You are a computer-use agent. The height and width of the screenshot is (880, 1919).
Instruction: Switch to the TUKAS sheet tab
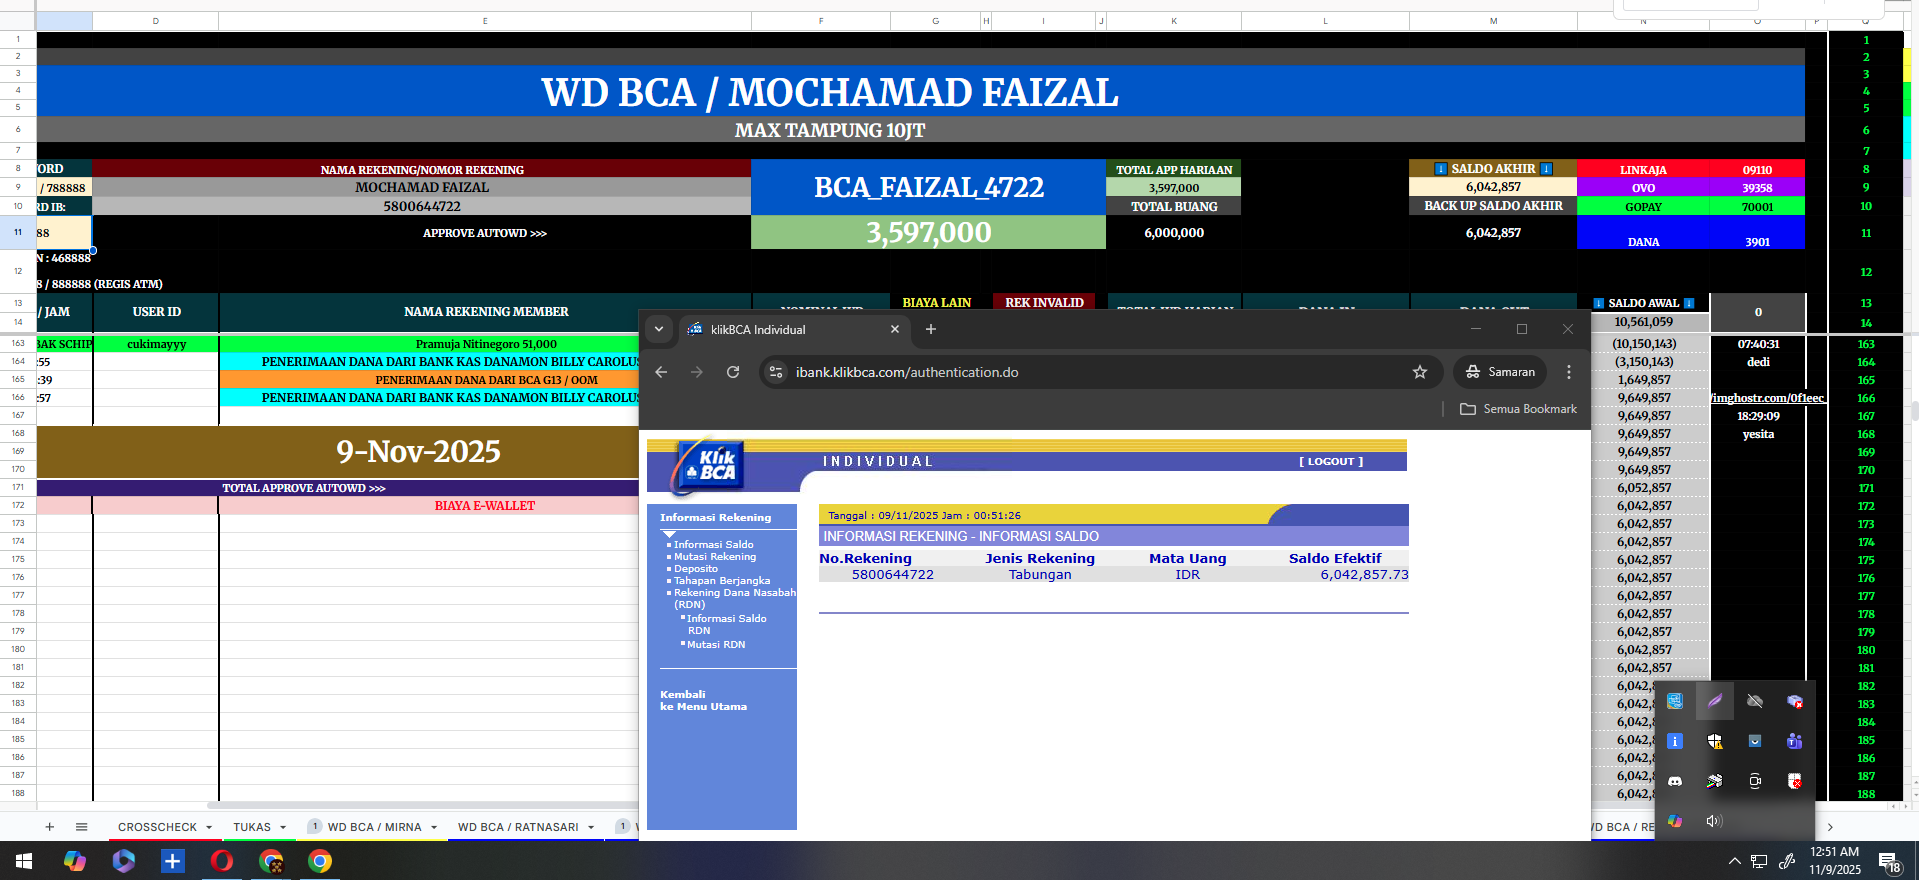tap(252, 827)
